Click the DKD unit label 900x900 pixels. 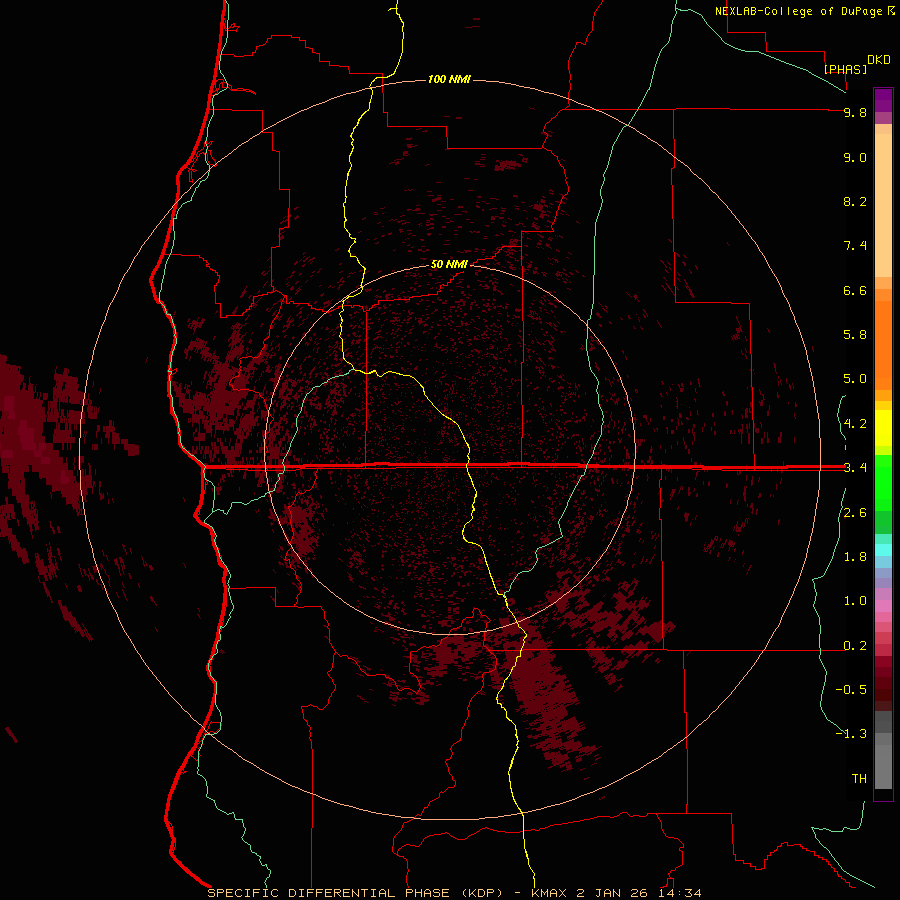[879, 59]
